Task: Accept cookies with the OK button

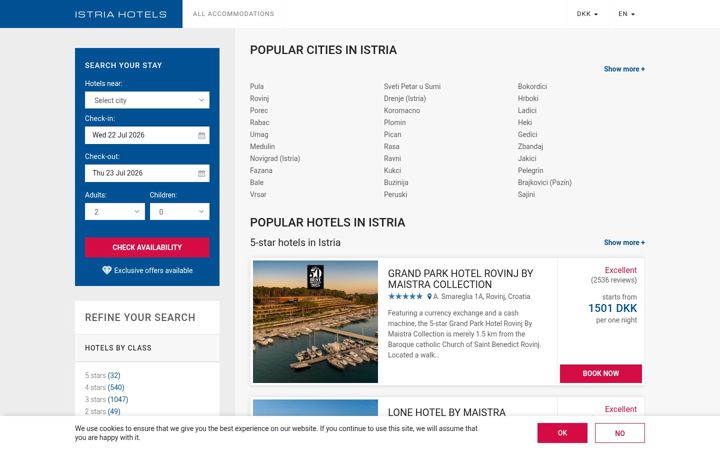Action: tap(562, 433)
